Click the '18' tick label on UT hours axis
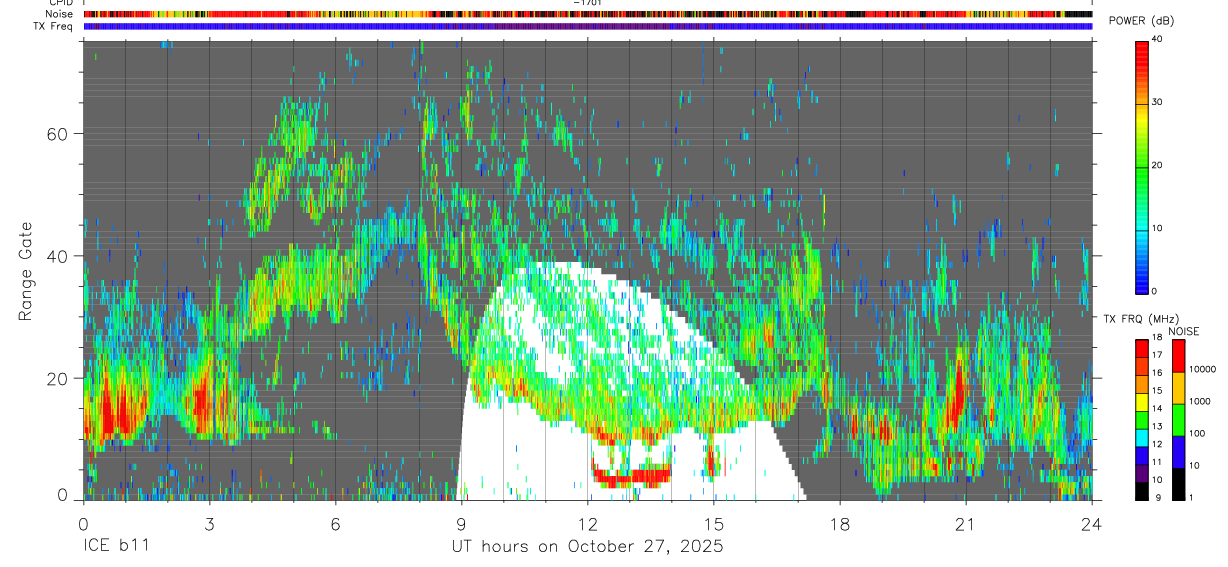Screen dimensions: 1228x567 840,524
